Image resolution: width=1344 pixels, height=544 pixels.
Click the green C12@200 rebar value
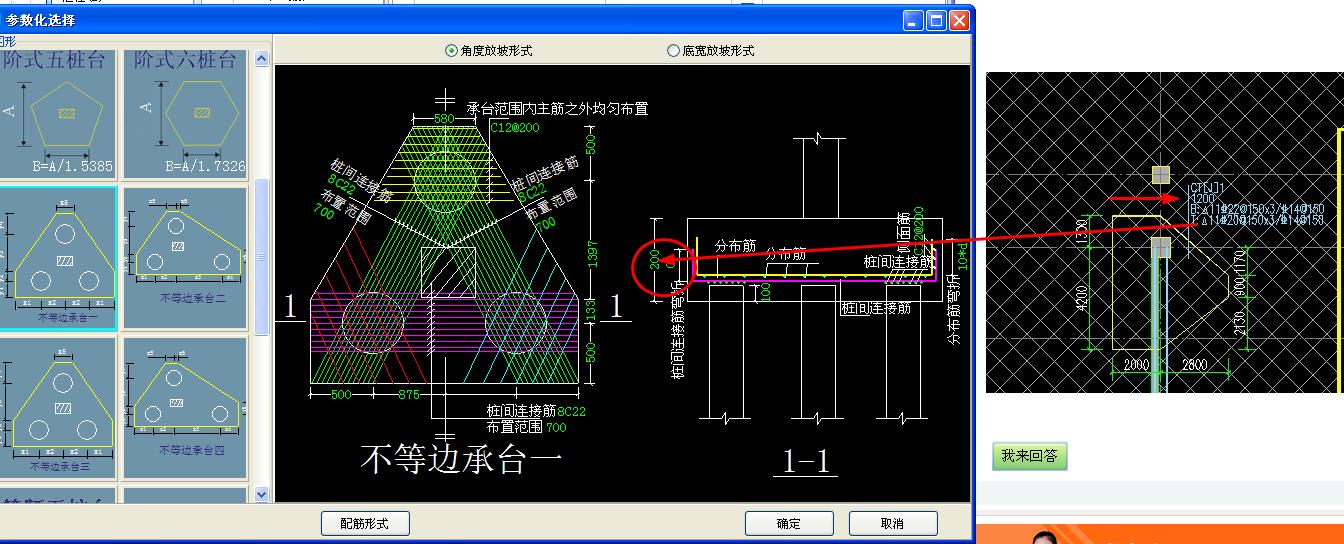[516, 128]
